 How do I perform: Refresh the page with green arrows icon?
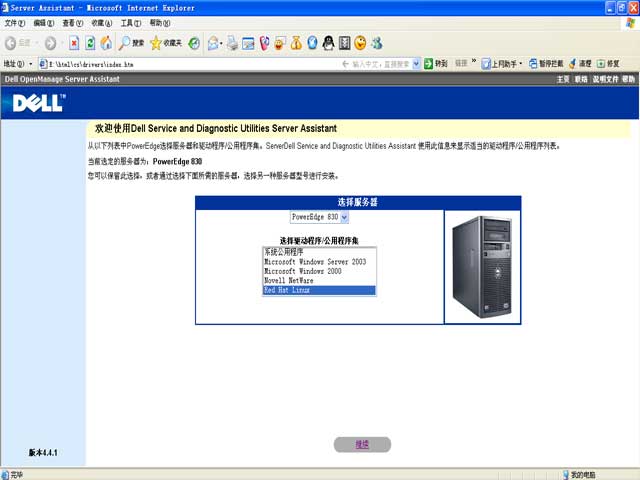point(90,43)
